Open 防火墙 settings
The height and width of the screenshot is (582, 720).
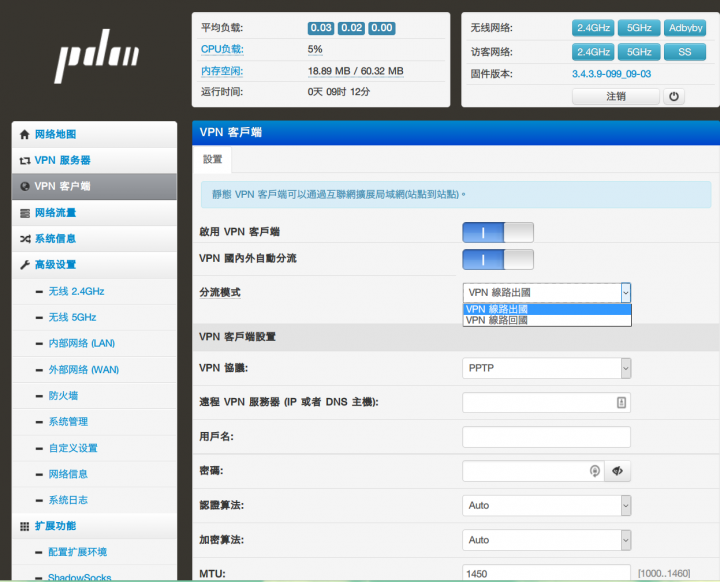[x=63, y=396]
